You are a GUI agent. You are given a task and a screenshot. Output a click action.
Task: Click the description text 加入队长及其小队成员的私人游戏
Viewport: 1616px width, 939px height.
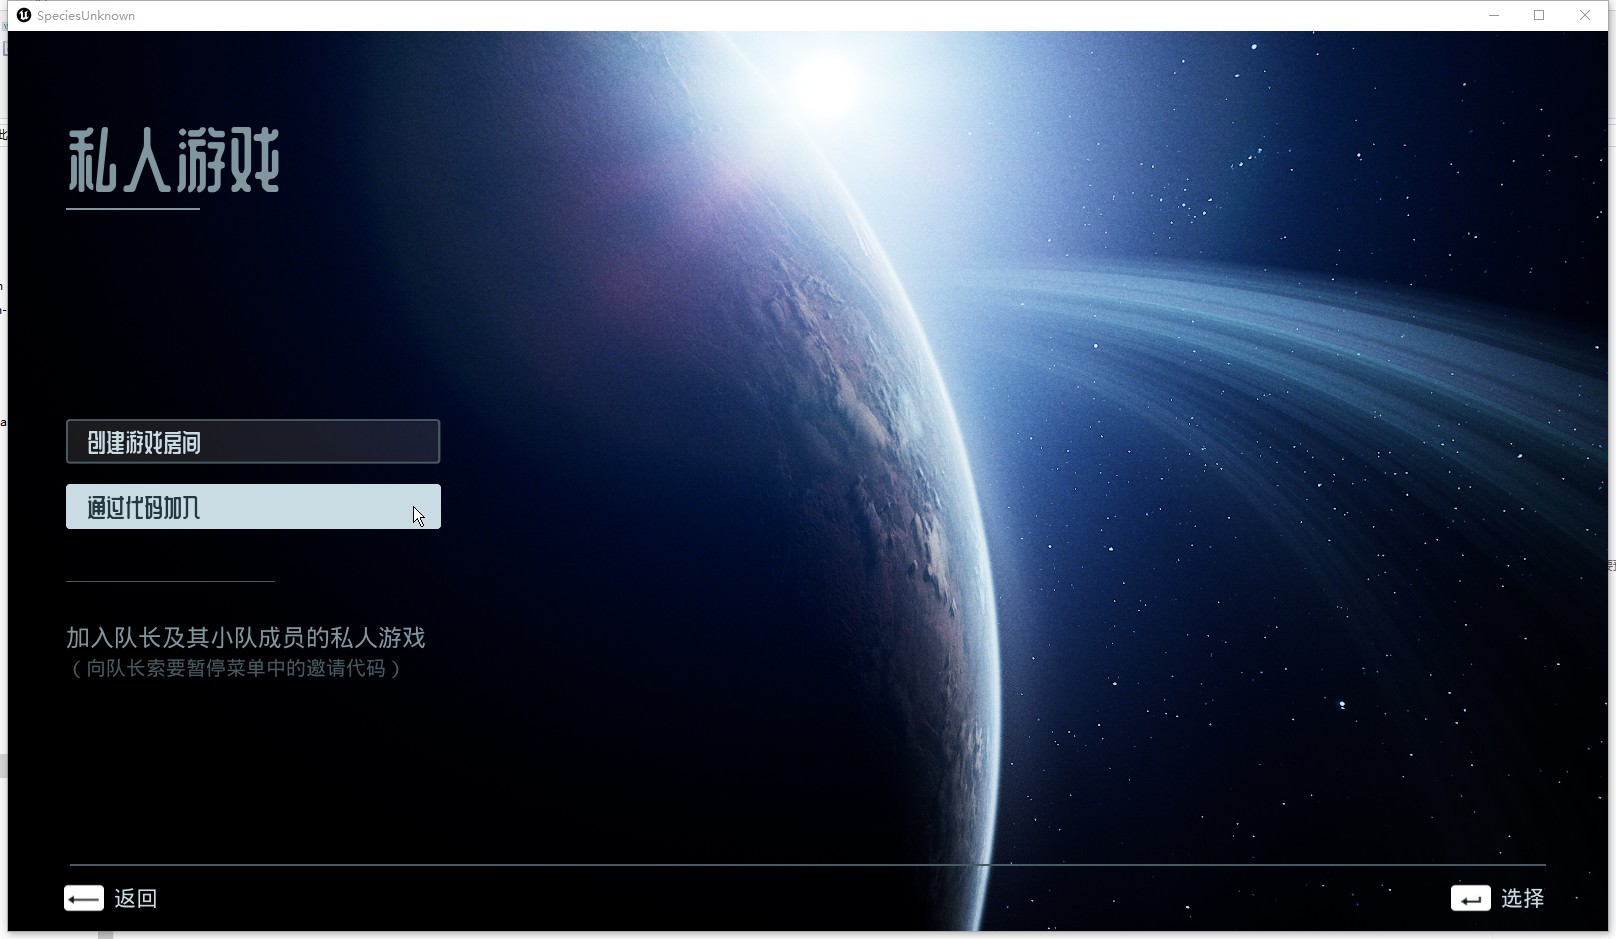[x=246, y=637]
